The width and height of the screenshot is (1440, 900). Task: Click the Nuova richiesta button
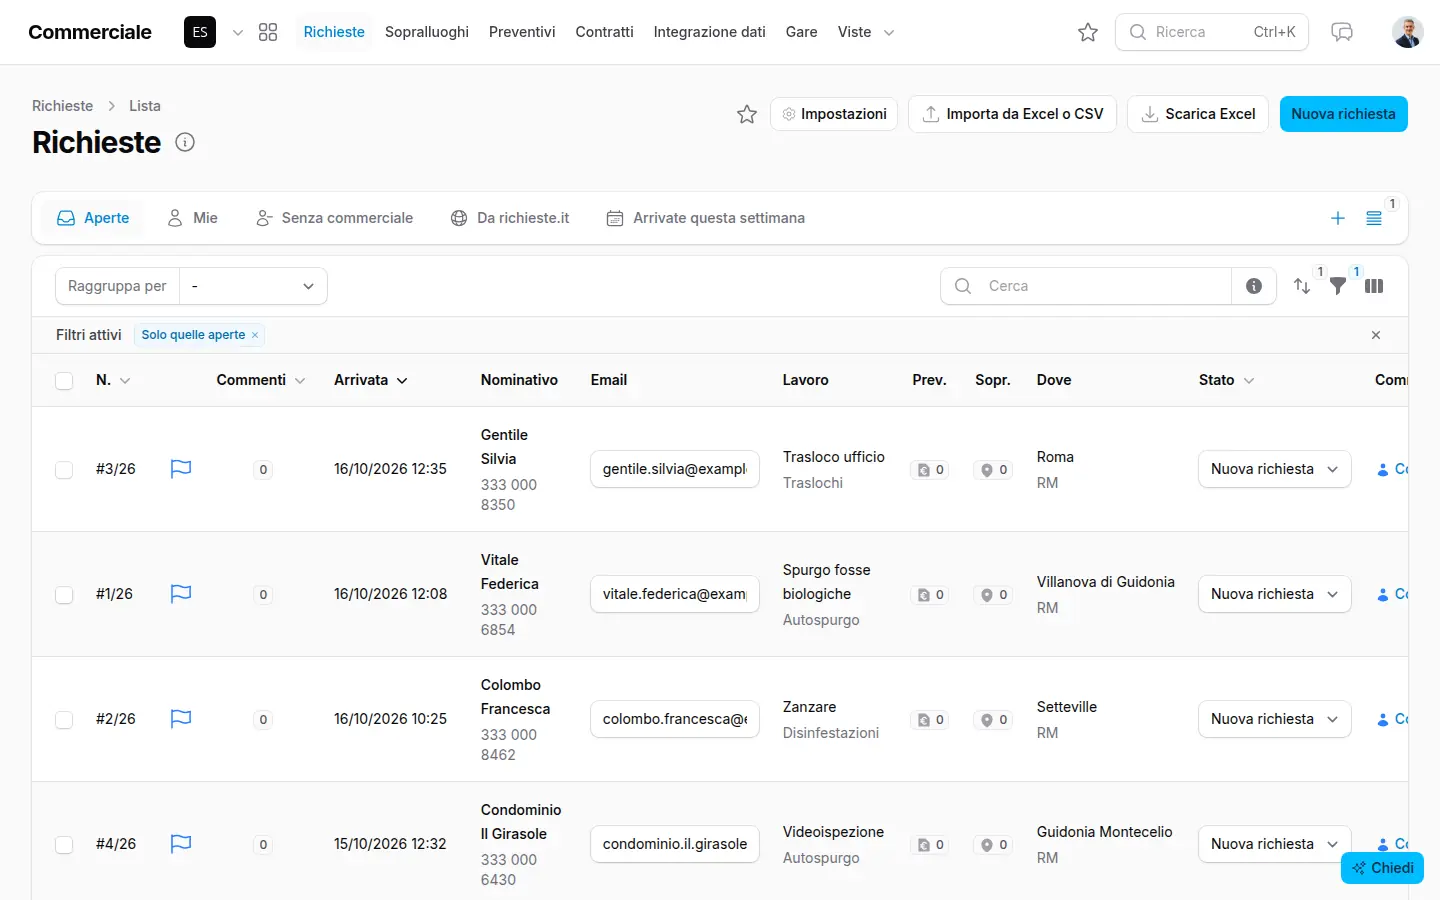point(1344,114)
